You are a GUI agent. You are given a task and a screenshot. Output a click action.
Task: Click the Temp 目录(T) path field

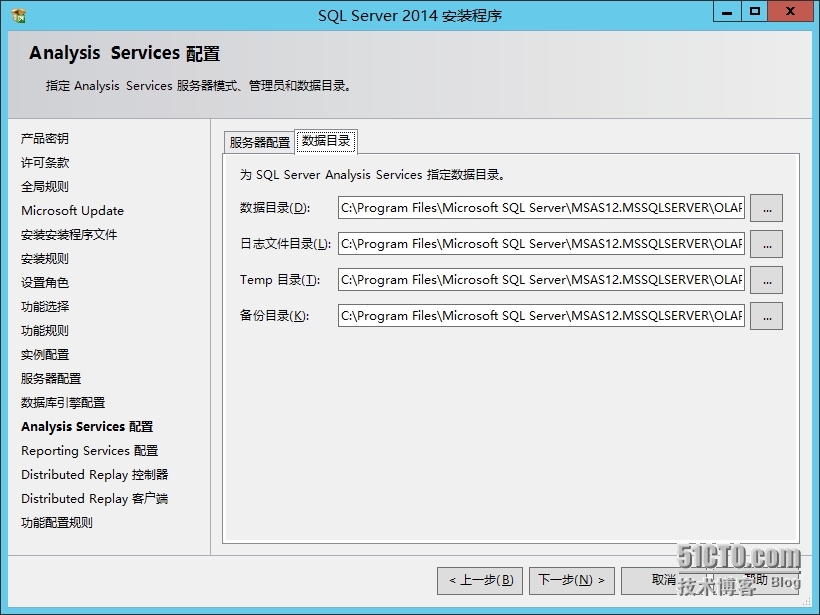click(541, 280)
